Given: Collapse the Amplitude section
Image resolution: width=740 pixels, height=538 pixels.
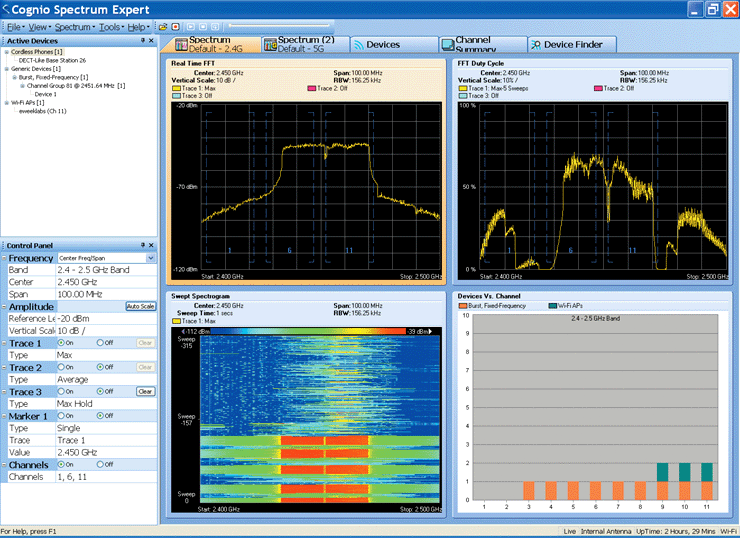Looking at the screenshot, I should [x=4, y=307].
